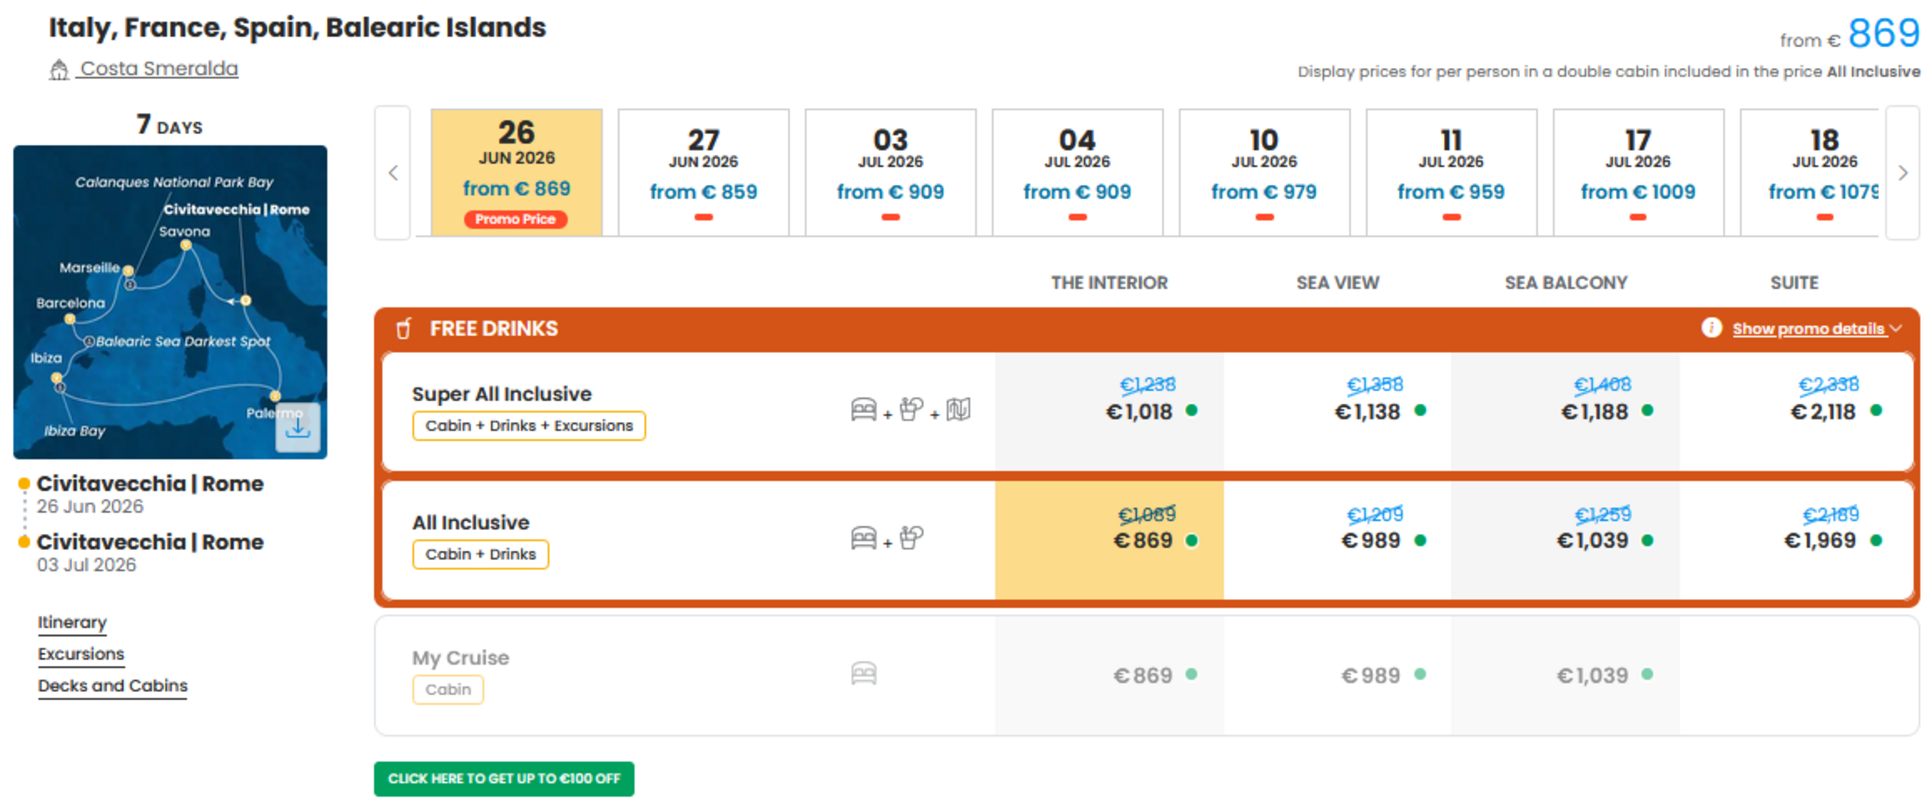
Task: Click the Cabin + Drinks tag
Action: click(x=480, y=554)
